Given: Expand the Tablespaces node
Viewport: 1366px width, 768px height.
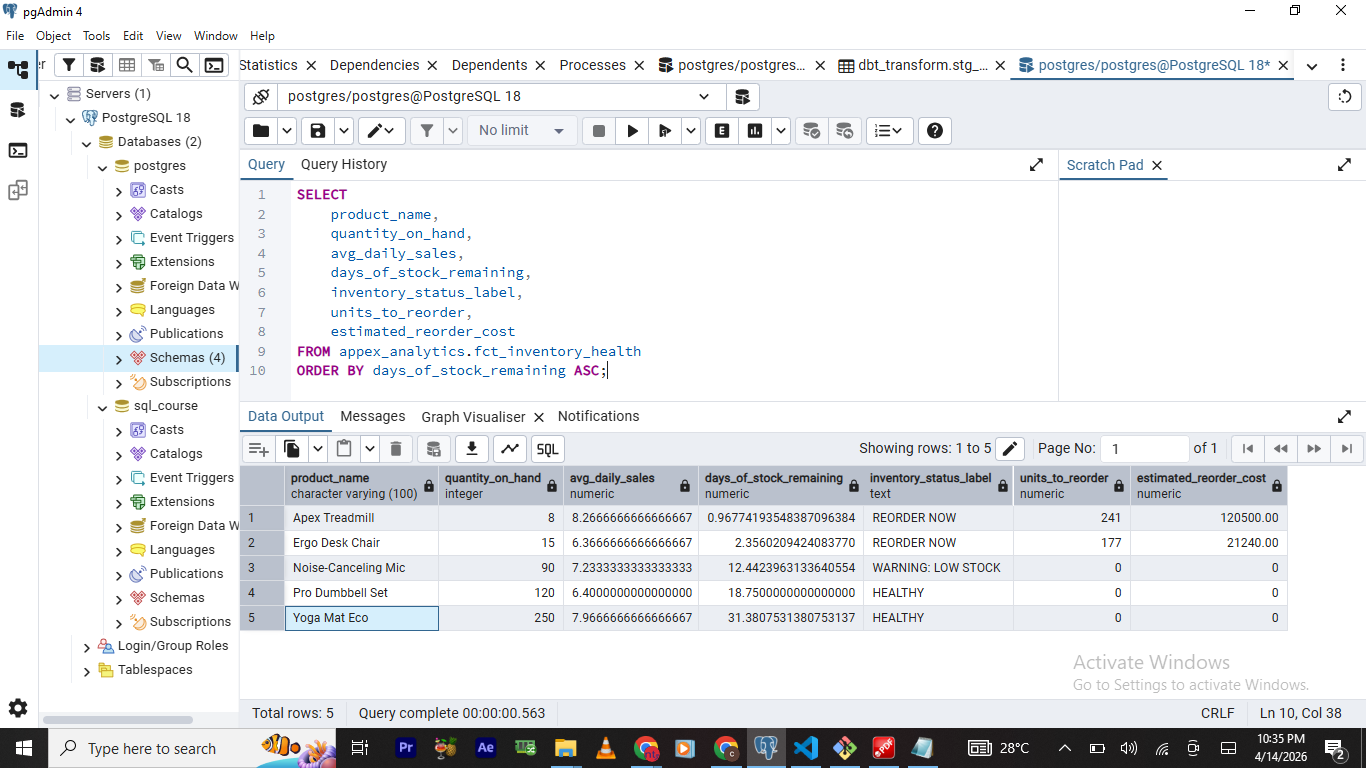Looking at the screenshot, I should (86, 670).
